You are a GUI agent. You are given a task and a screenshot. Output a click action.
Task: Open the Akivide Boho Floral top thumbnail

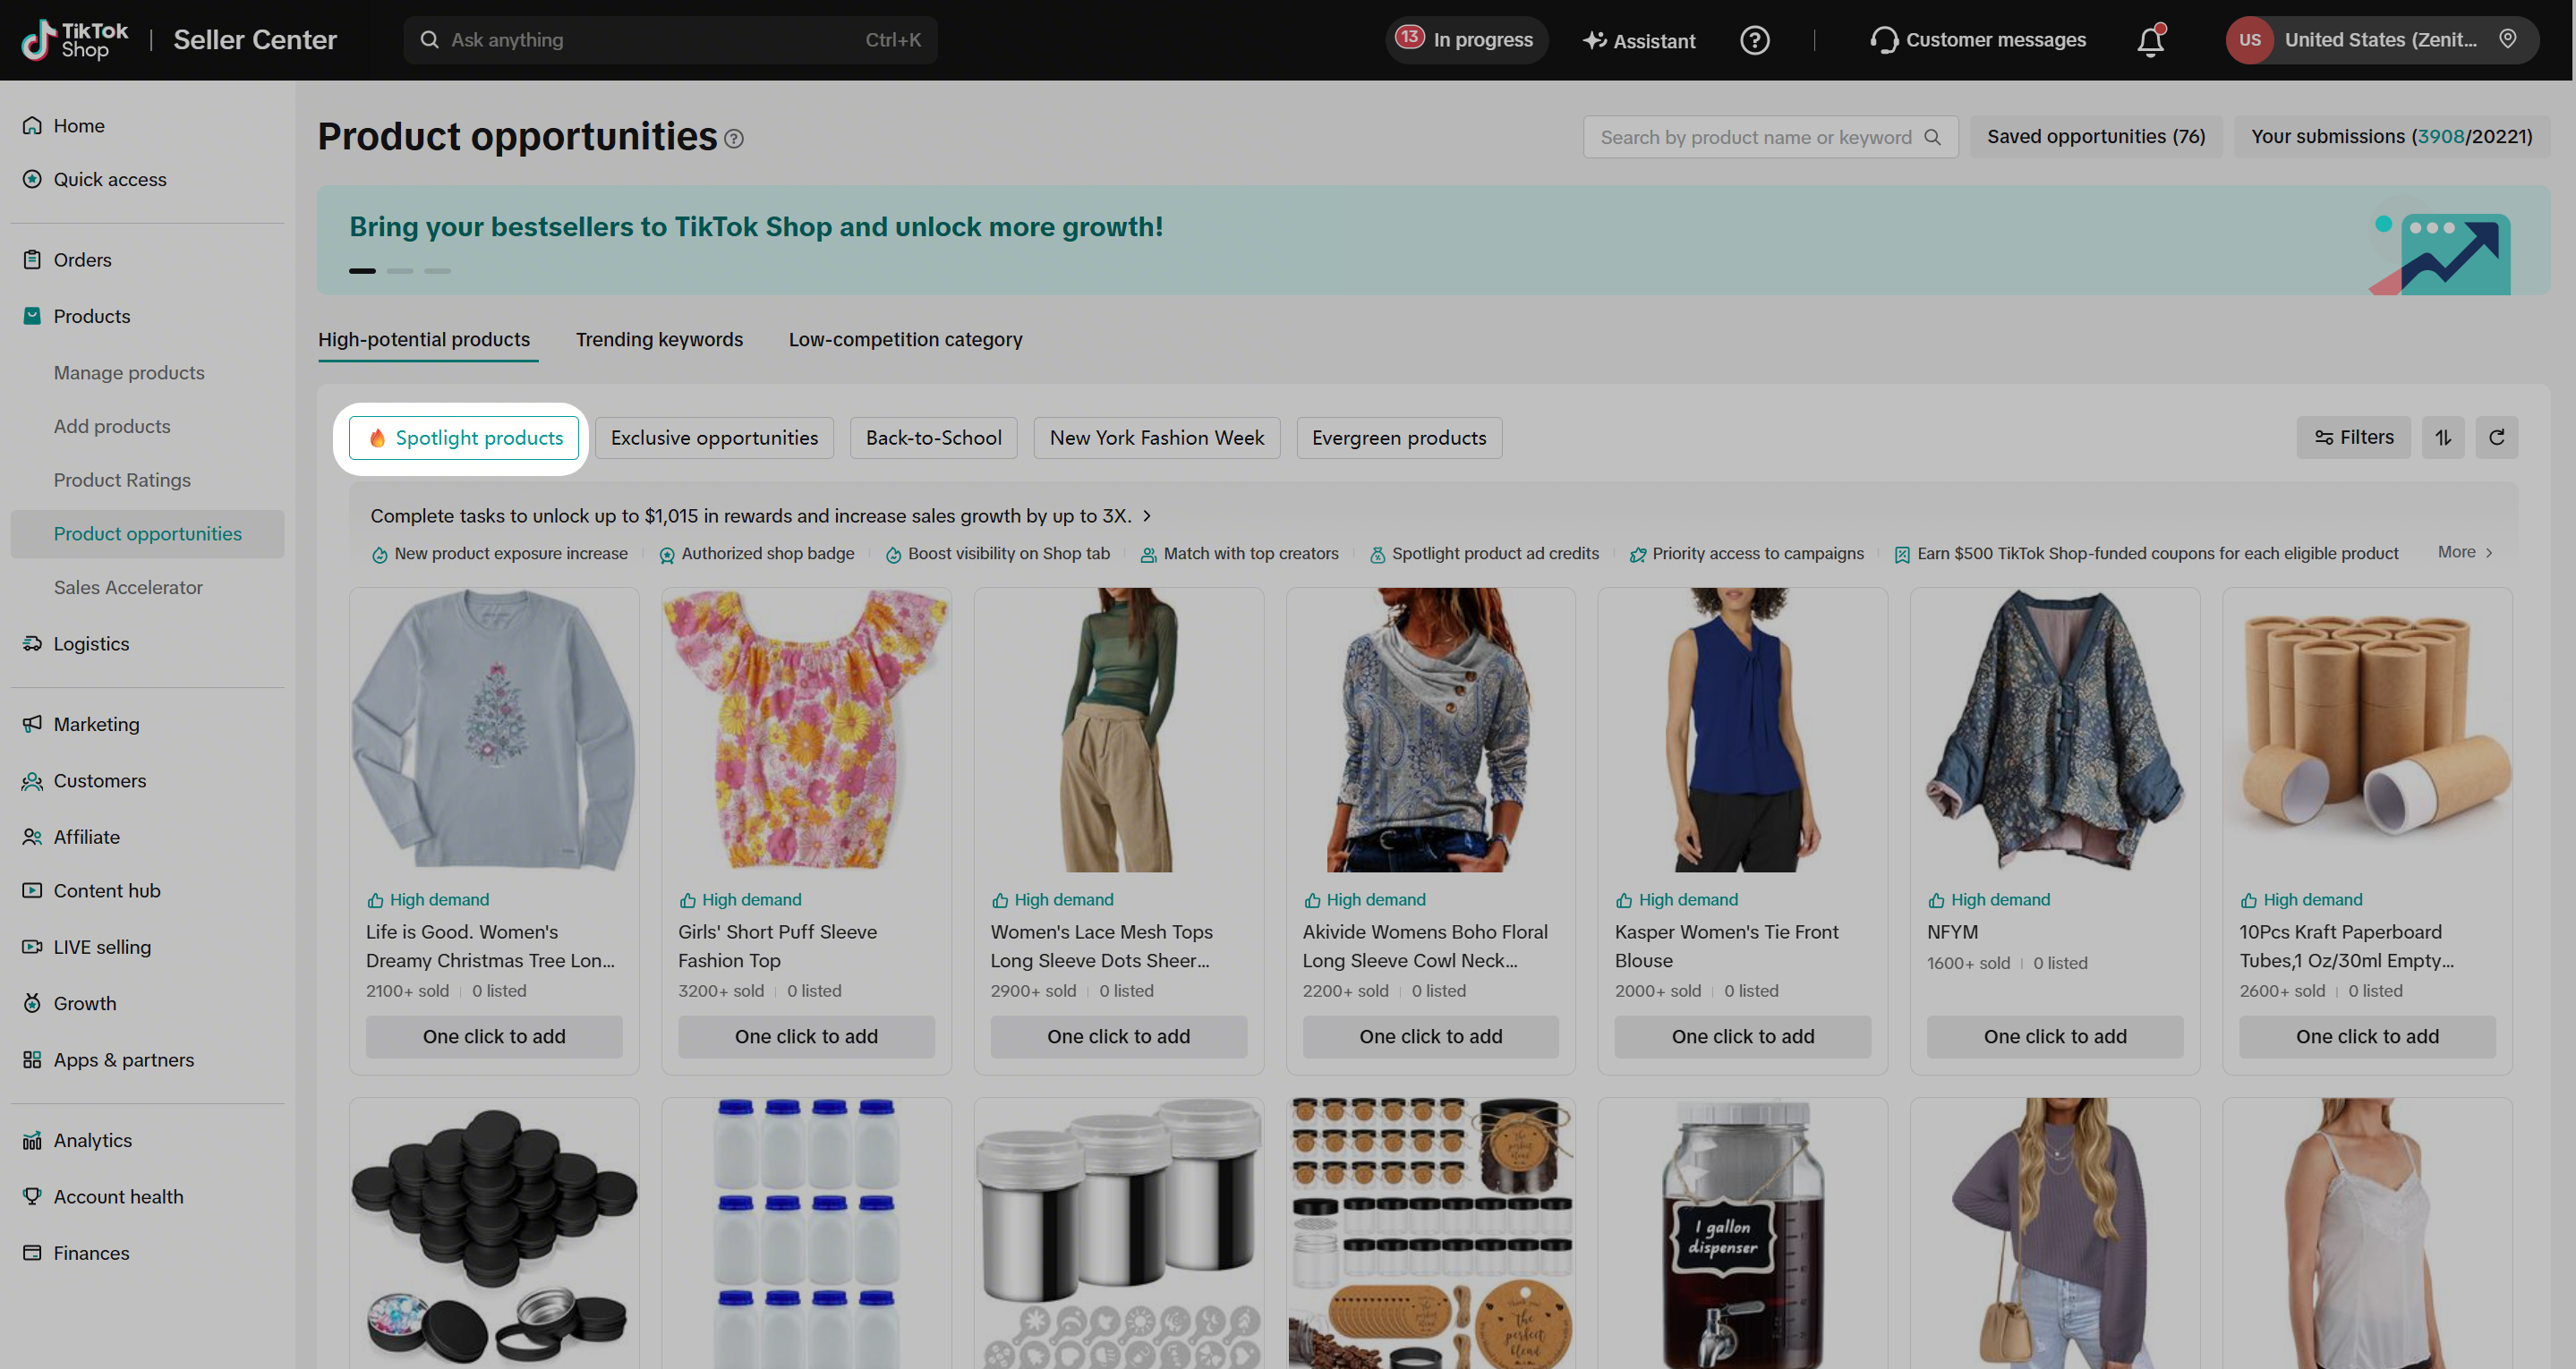pos(1430,730)
